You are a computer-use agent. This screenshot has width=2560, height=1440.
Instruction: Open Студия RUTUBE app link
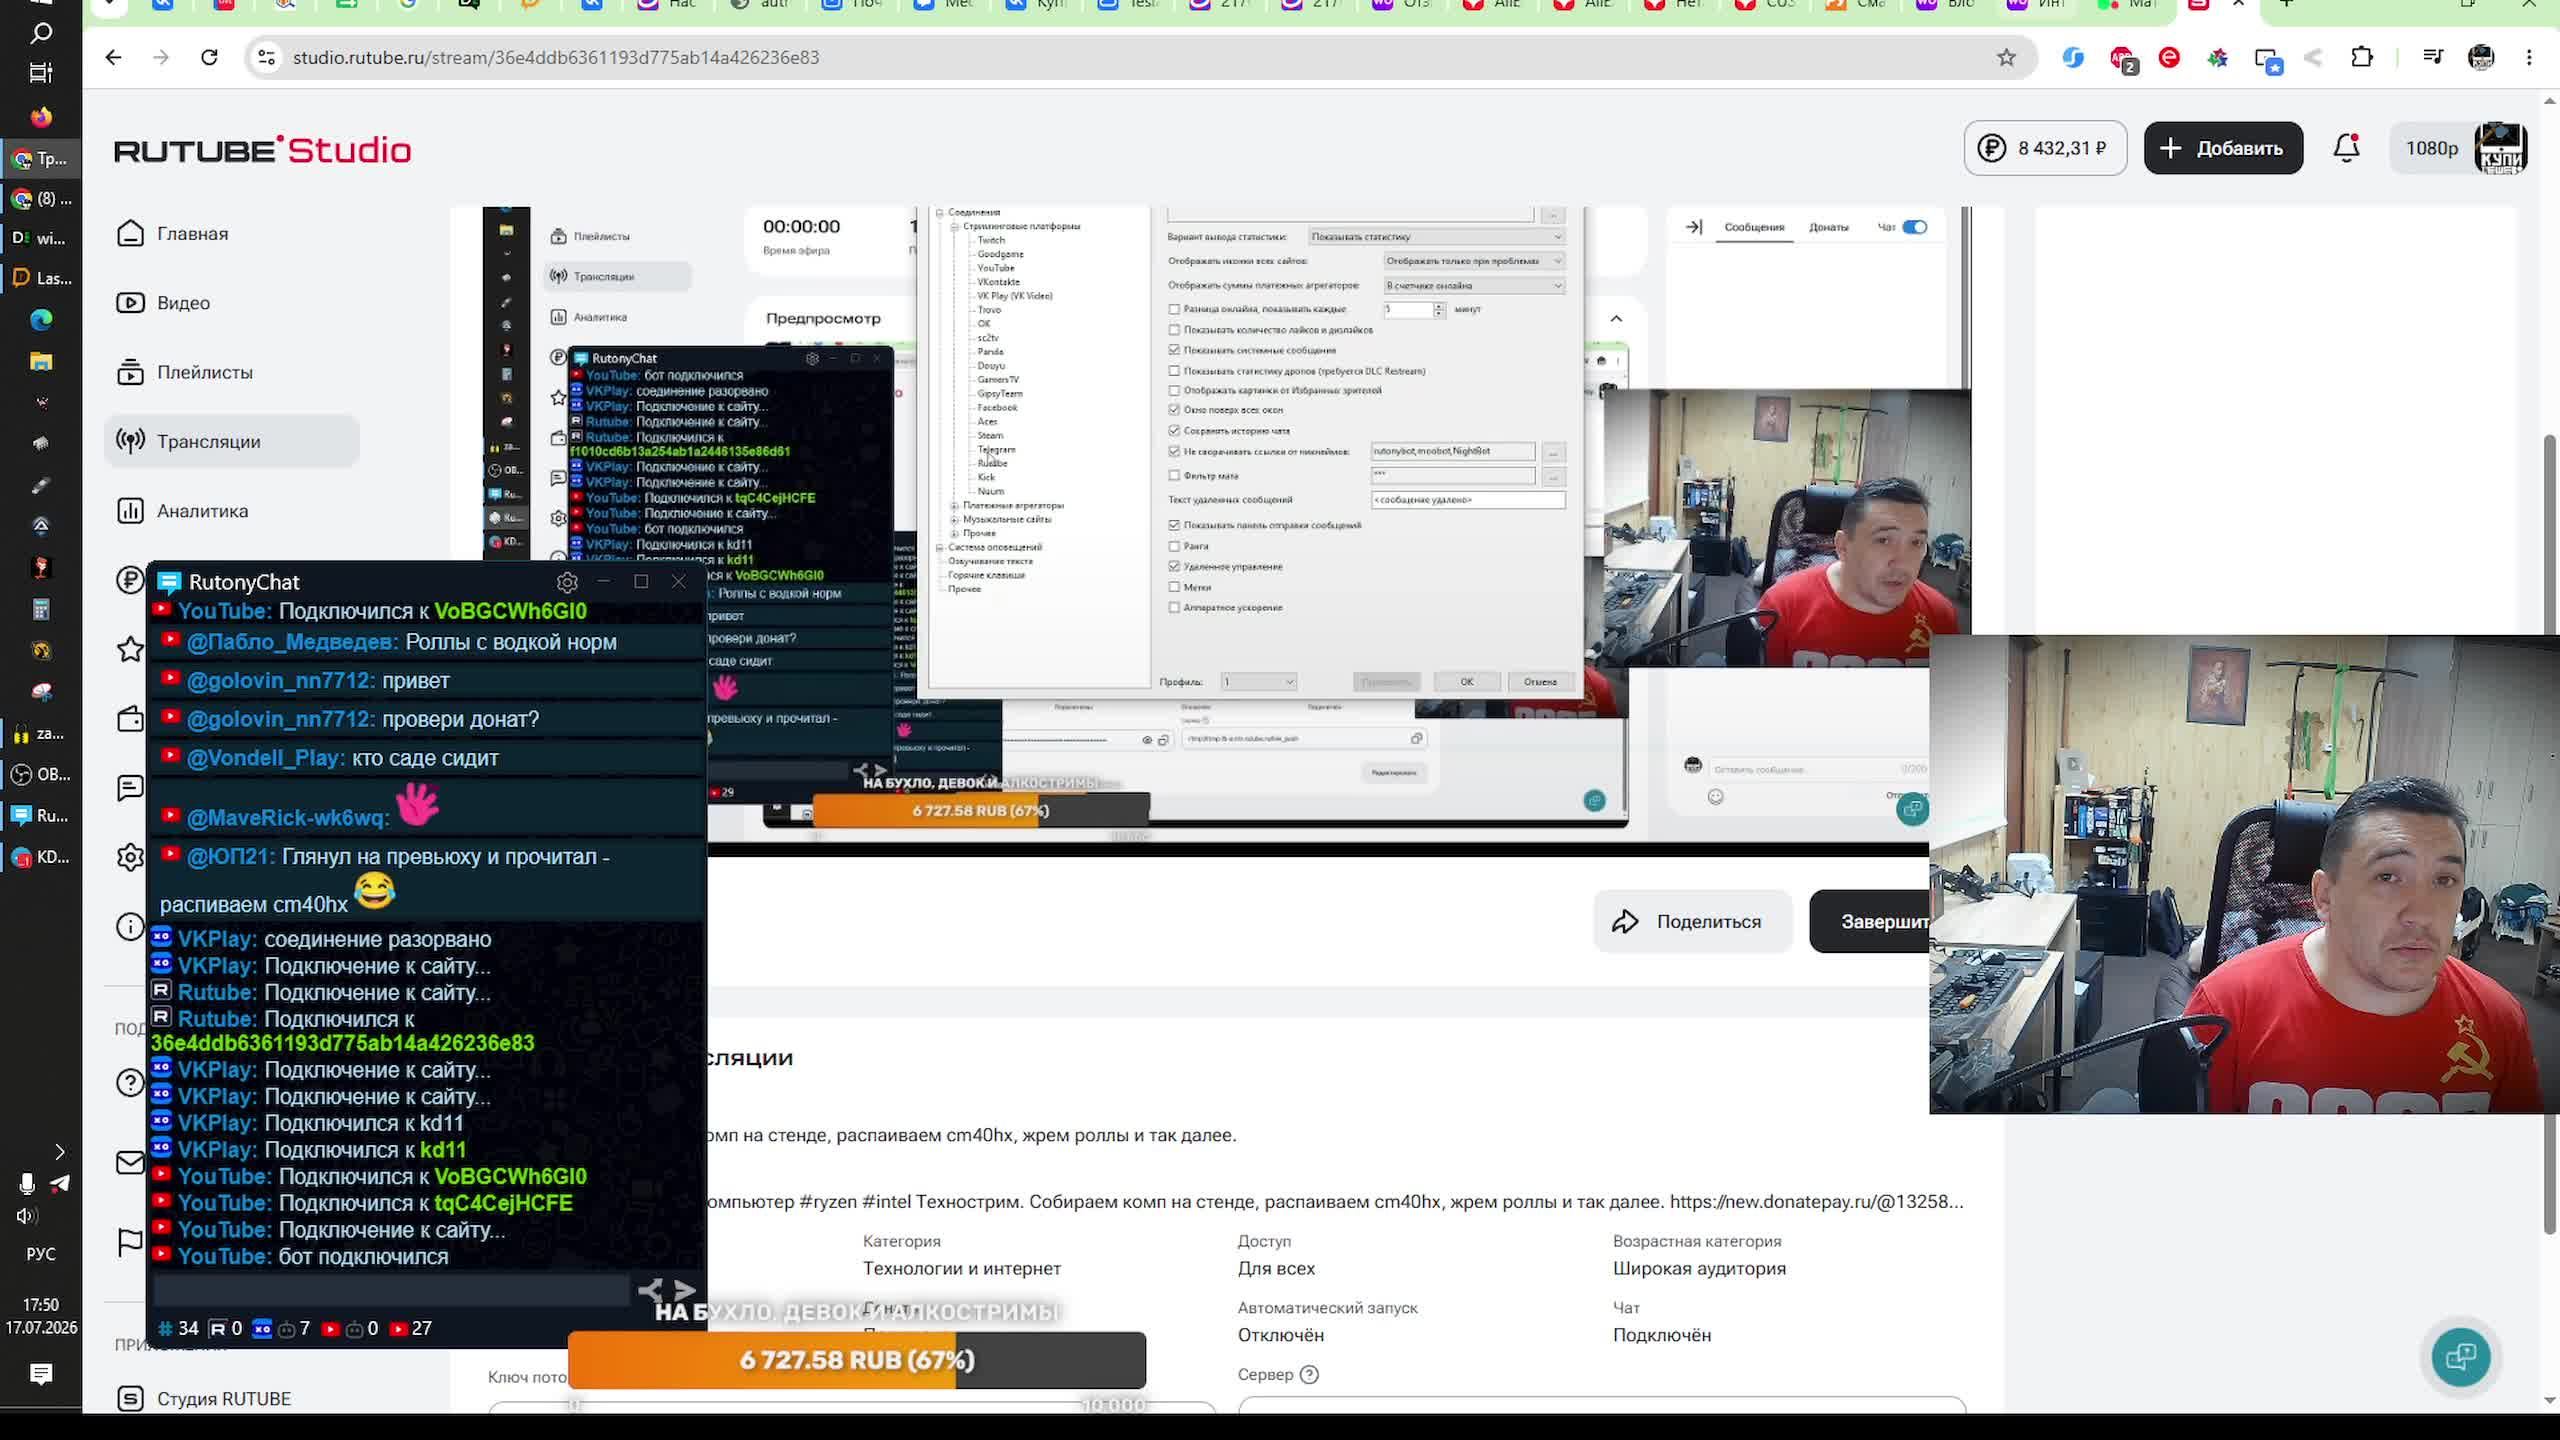pos(204,1398)
